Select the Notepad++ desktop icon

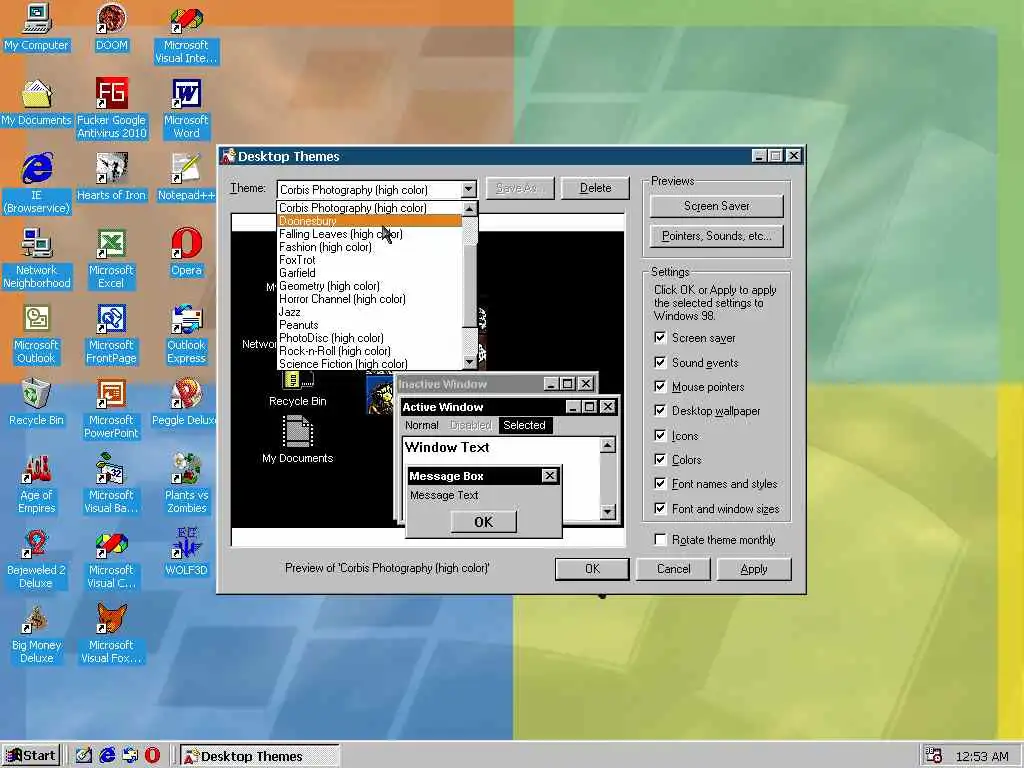pos(186,178)
